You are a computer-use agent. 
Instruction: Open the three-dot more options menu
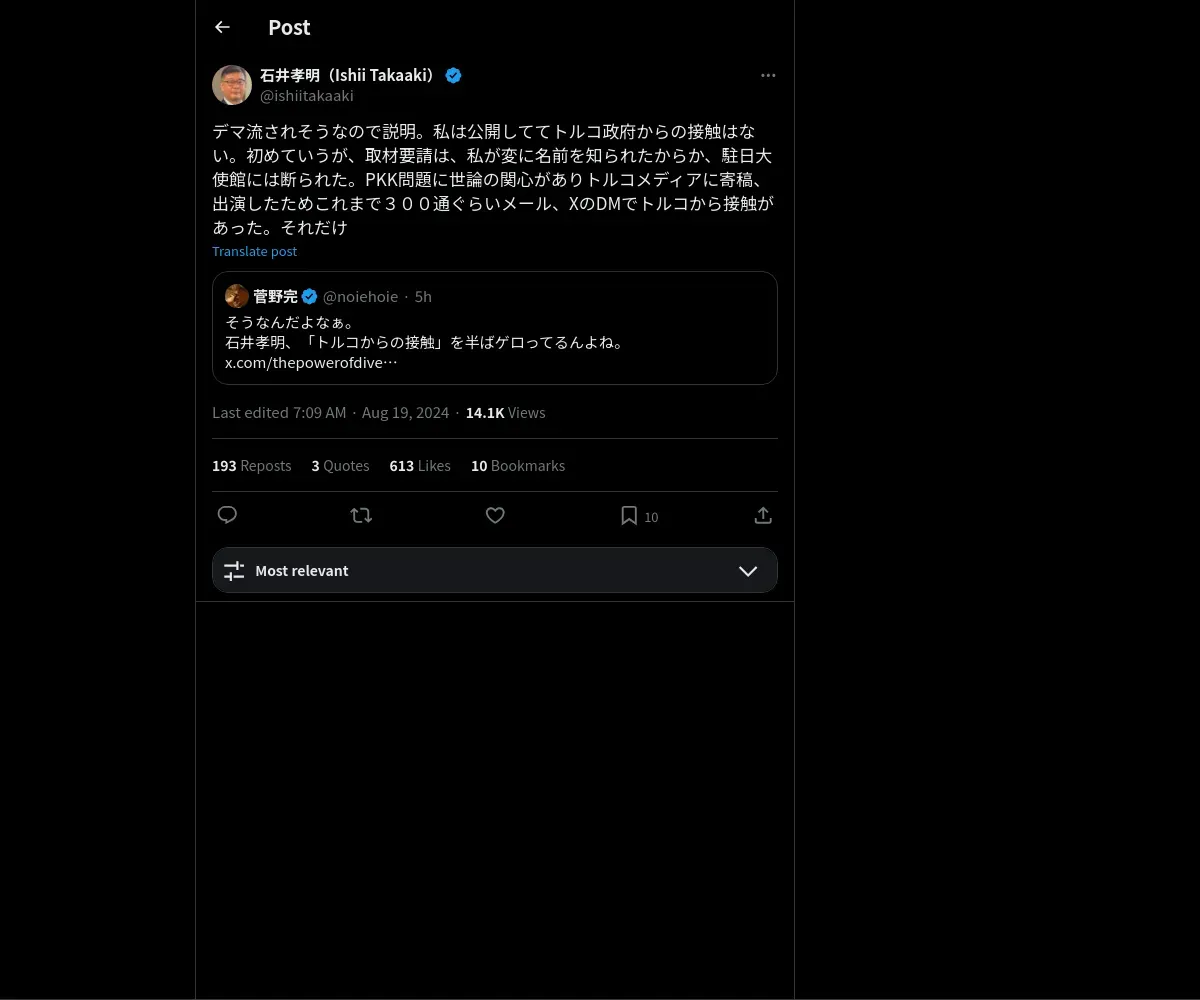point(768,75)
